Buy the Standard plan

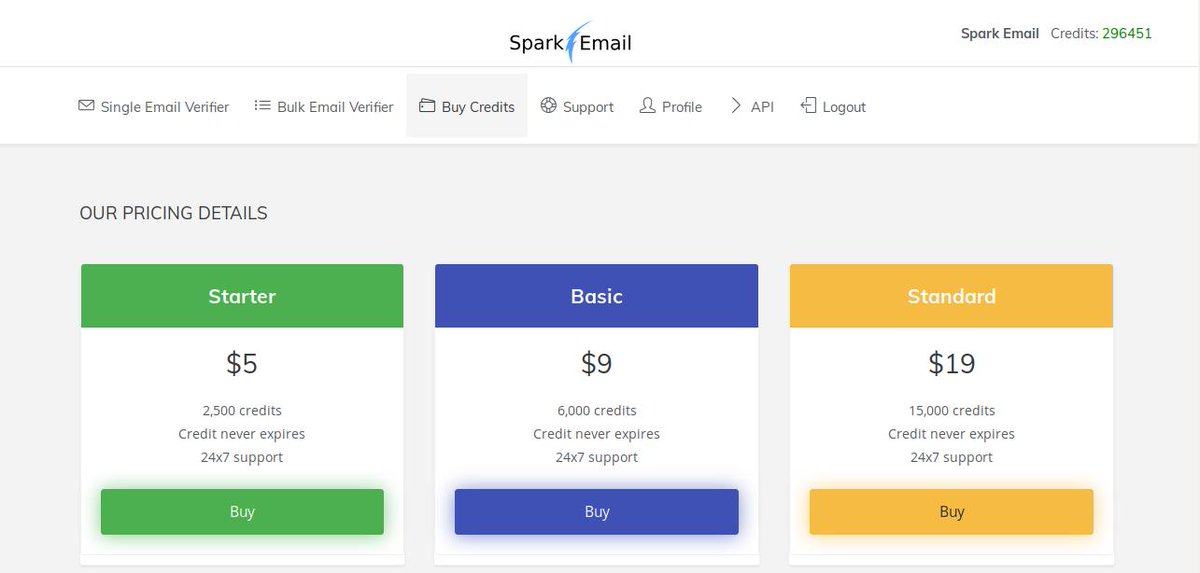click(951, 512)
